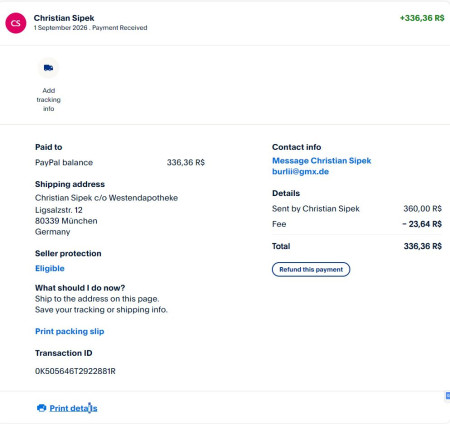Click the Sent by Christian Sipek row
The width and height of the screenshot is (450, 431).
click(357, 209)
